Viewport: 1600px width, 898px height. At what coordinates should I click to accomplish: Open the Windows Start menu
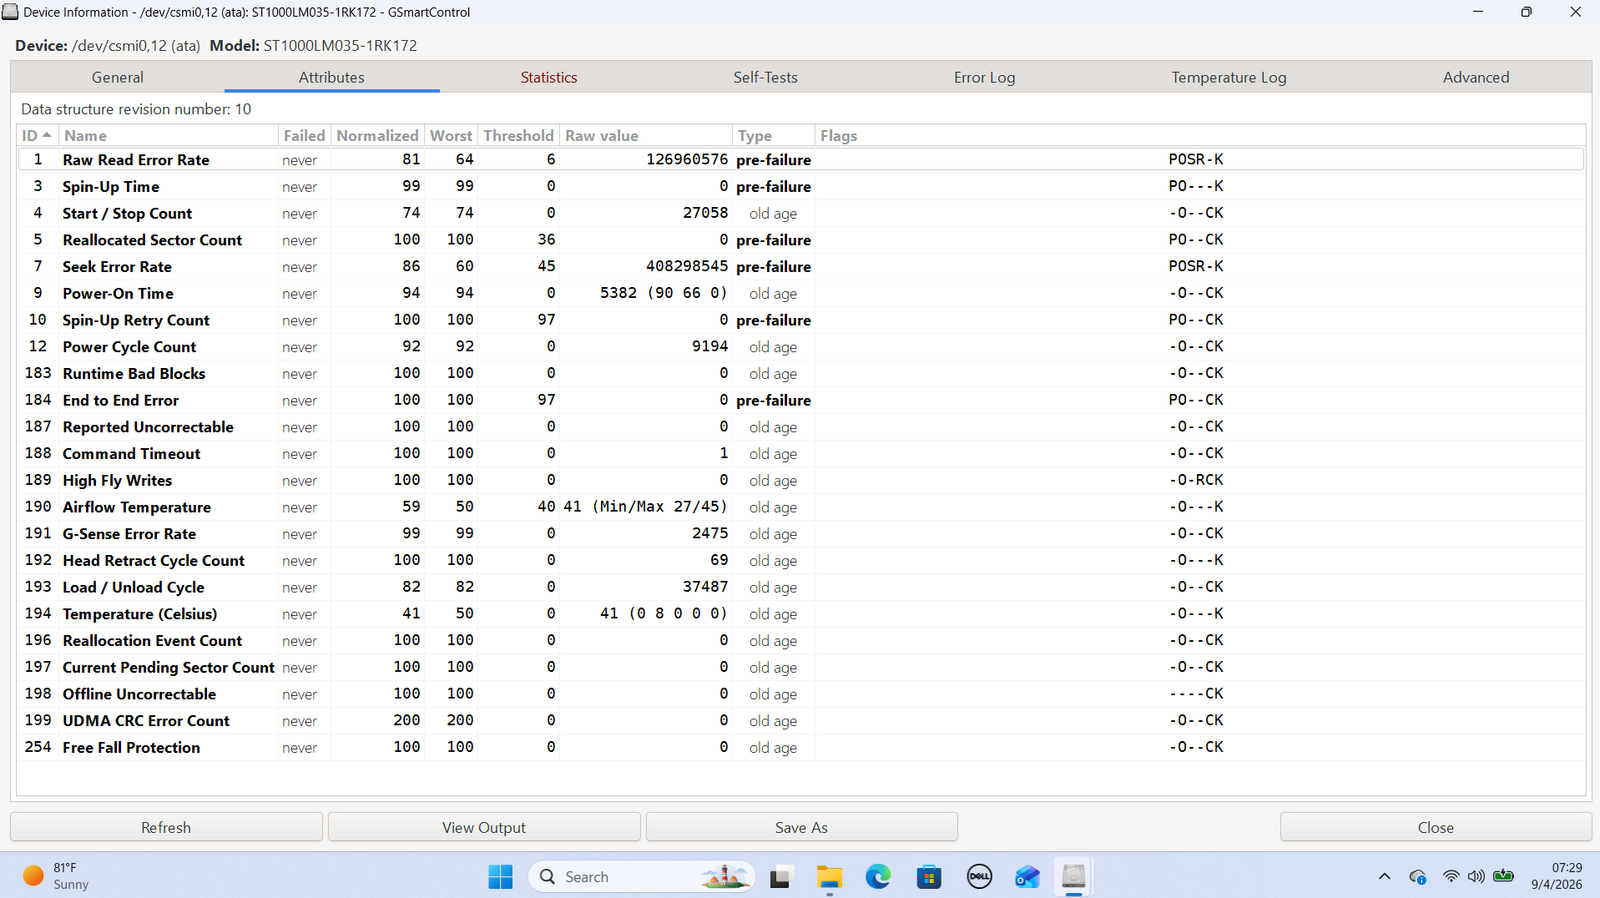coord(500,877)
